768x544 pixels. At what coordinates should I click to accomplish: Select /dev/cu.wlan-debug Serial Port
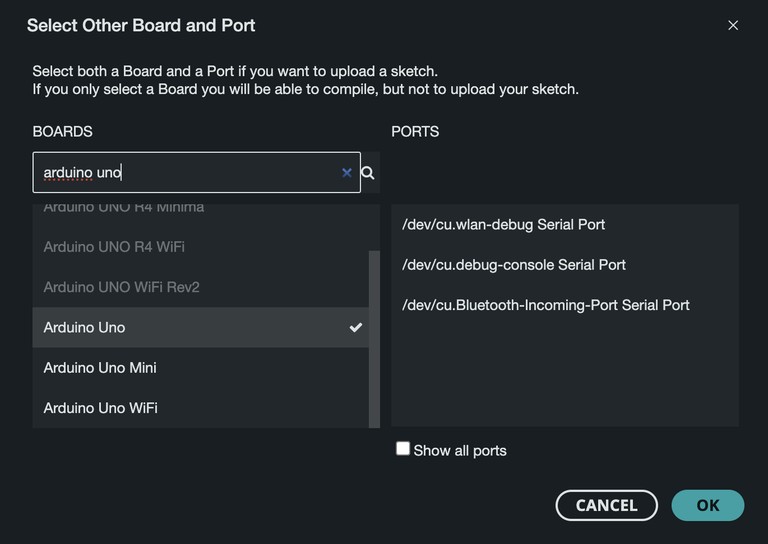(x=503, y=224)
